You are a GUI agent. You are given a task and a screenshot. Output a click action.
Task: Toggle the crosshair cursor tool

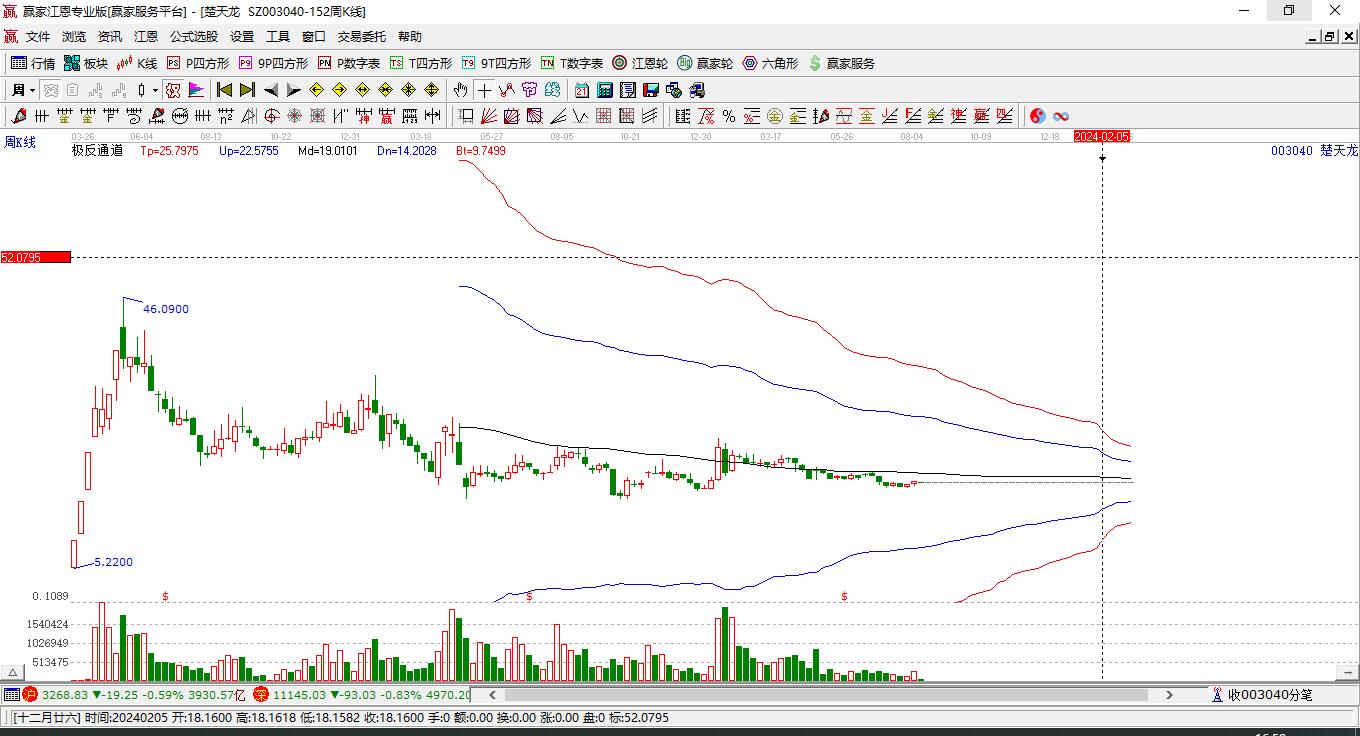tap(484, 90)
